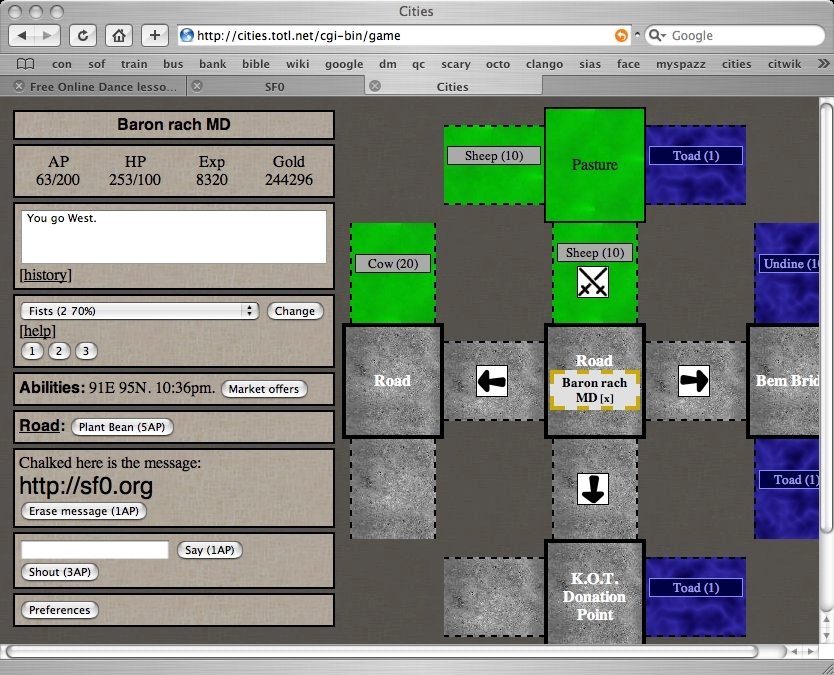This screenshot has width=834, height=675.
Task: Open the history link
Action: point(46,275)
